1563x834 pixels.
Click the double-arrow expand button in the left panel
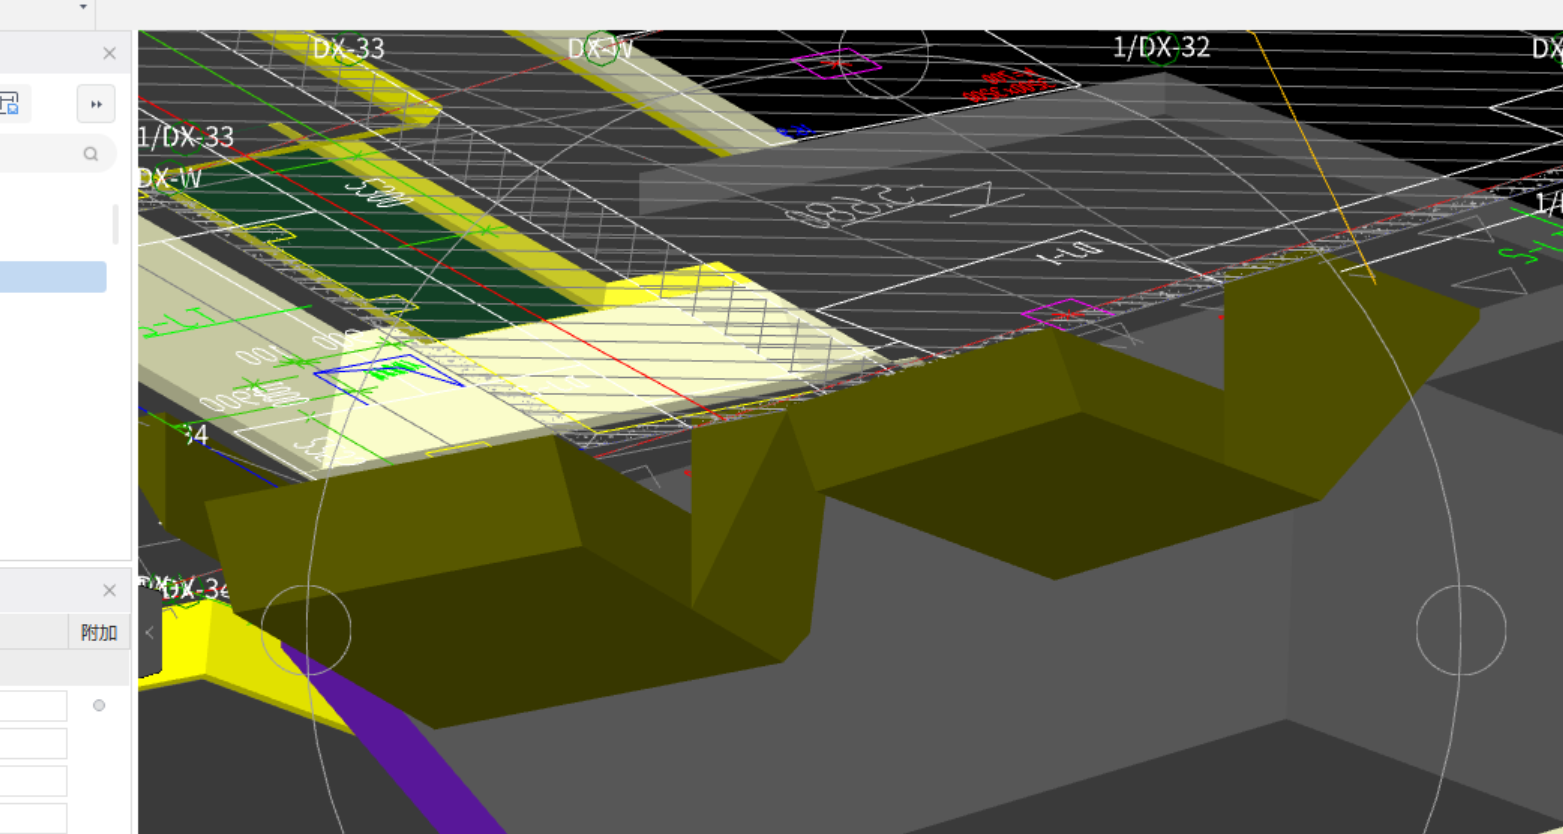coord(96,104)
